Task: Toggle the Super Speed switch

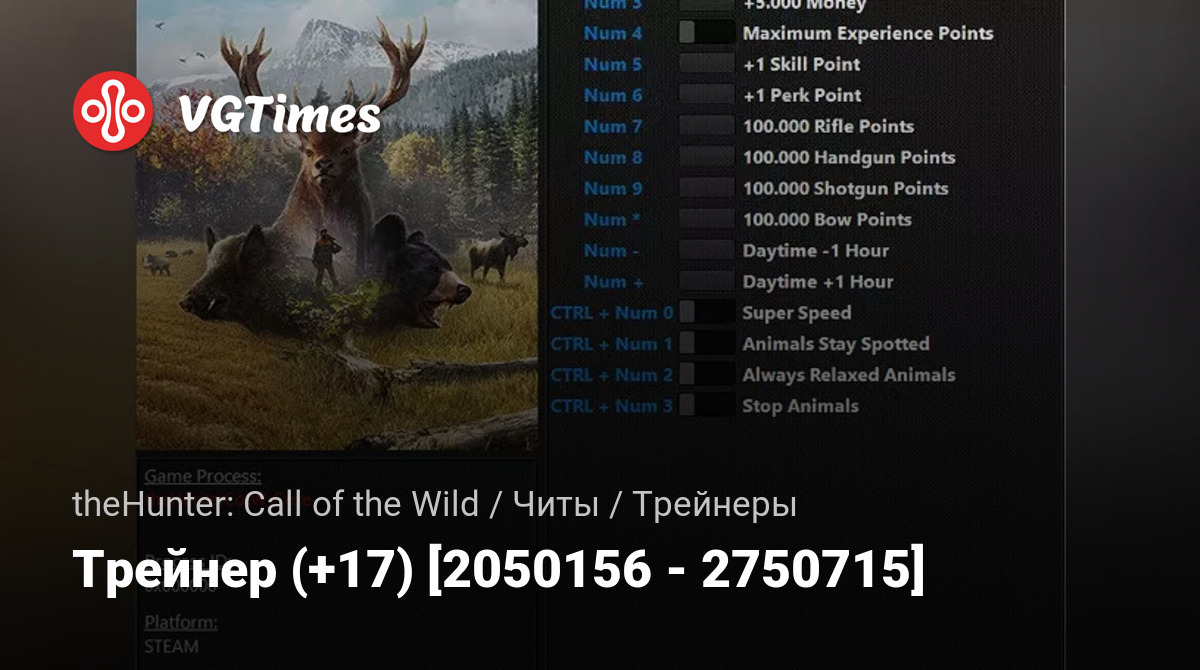Action: click(707, 313)
